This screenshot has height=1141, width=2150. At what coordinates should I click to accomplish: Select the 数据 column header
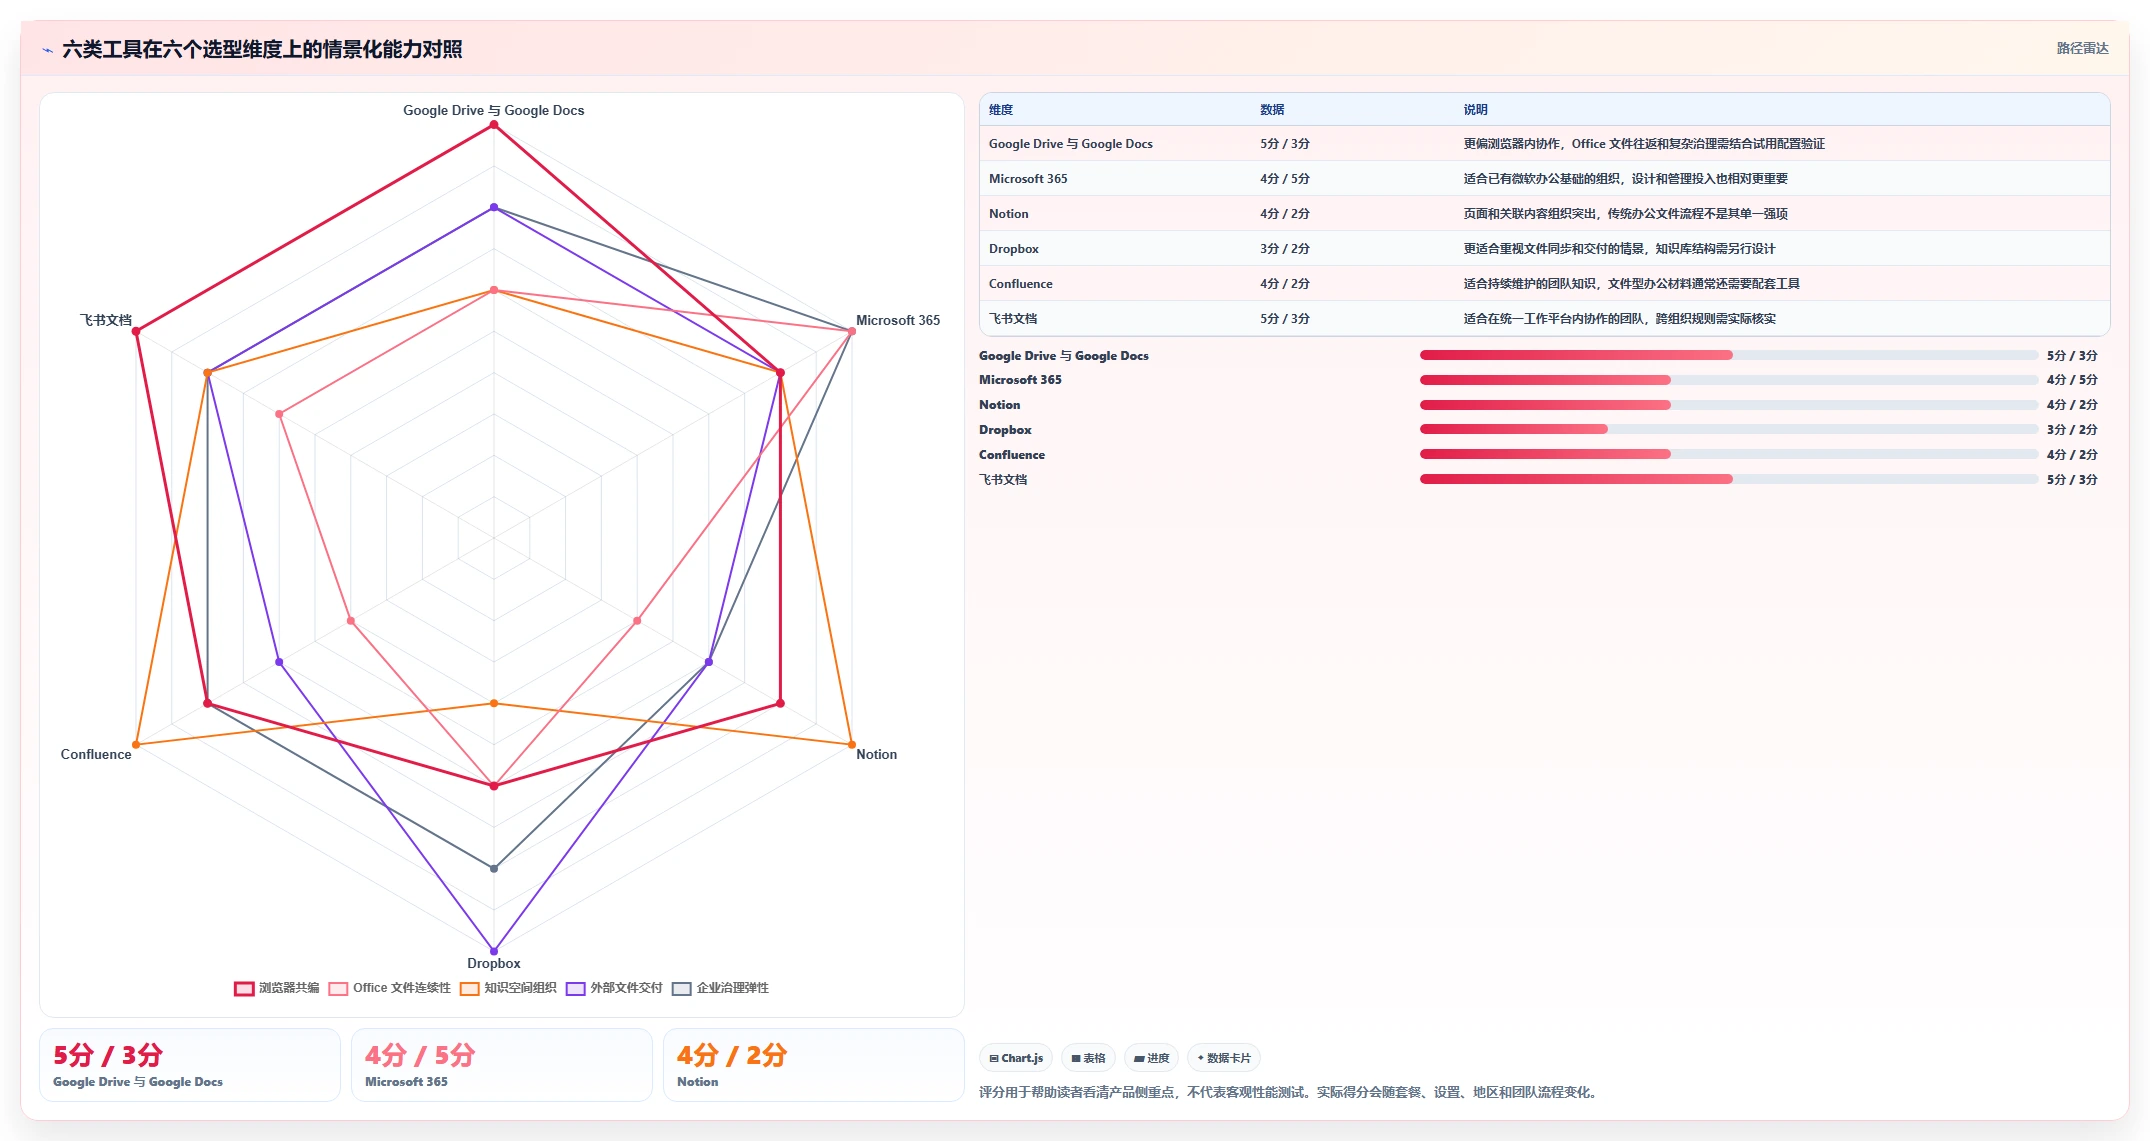point(1272,110)
